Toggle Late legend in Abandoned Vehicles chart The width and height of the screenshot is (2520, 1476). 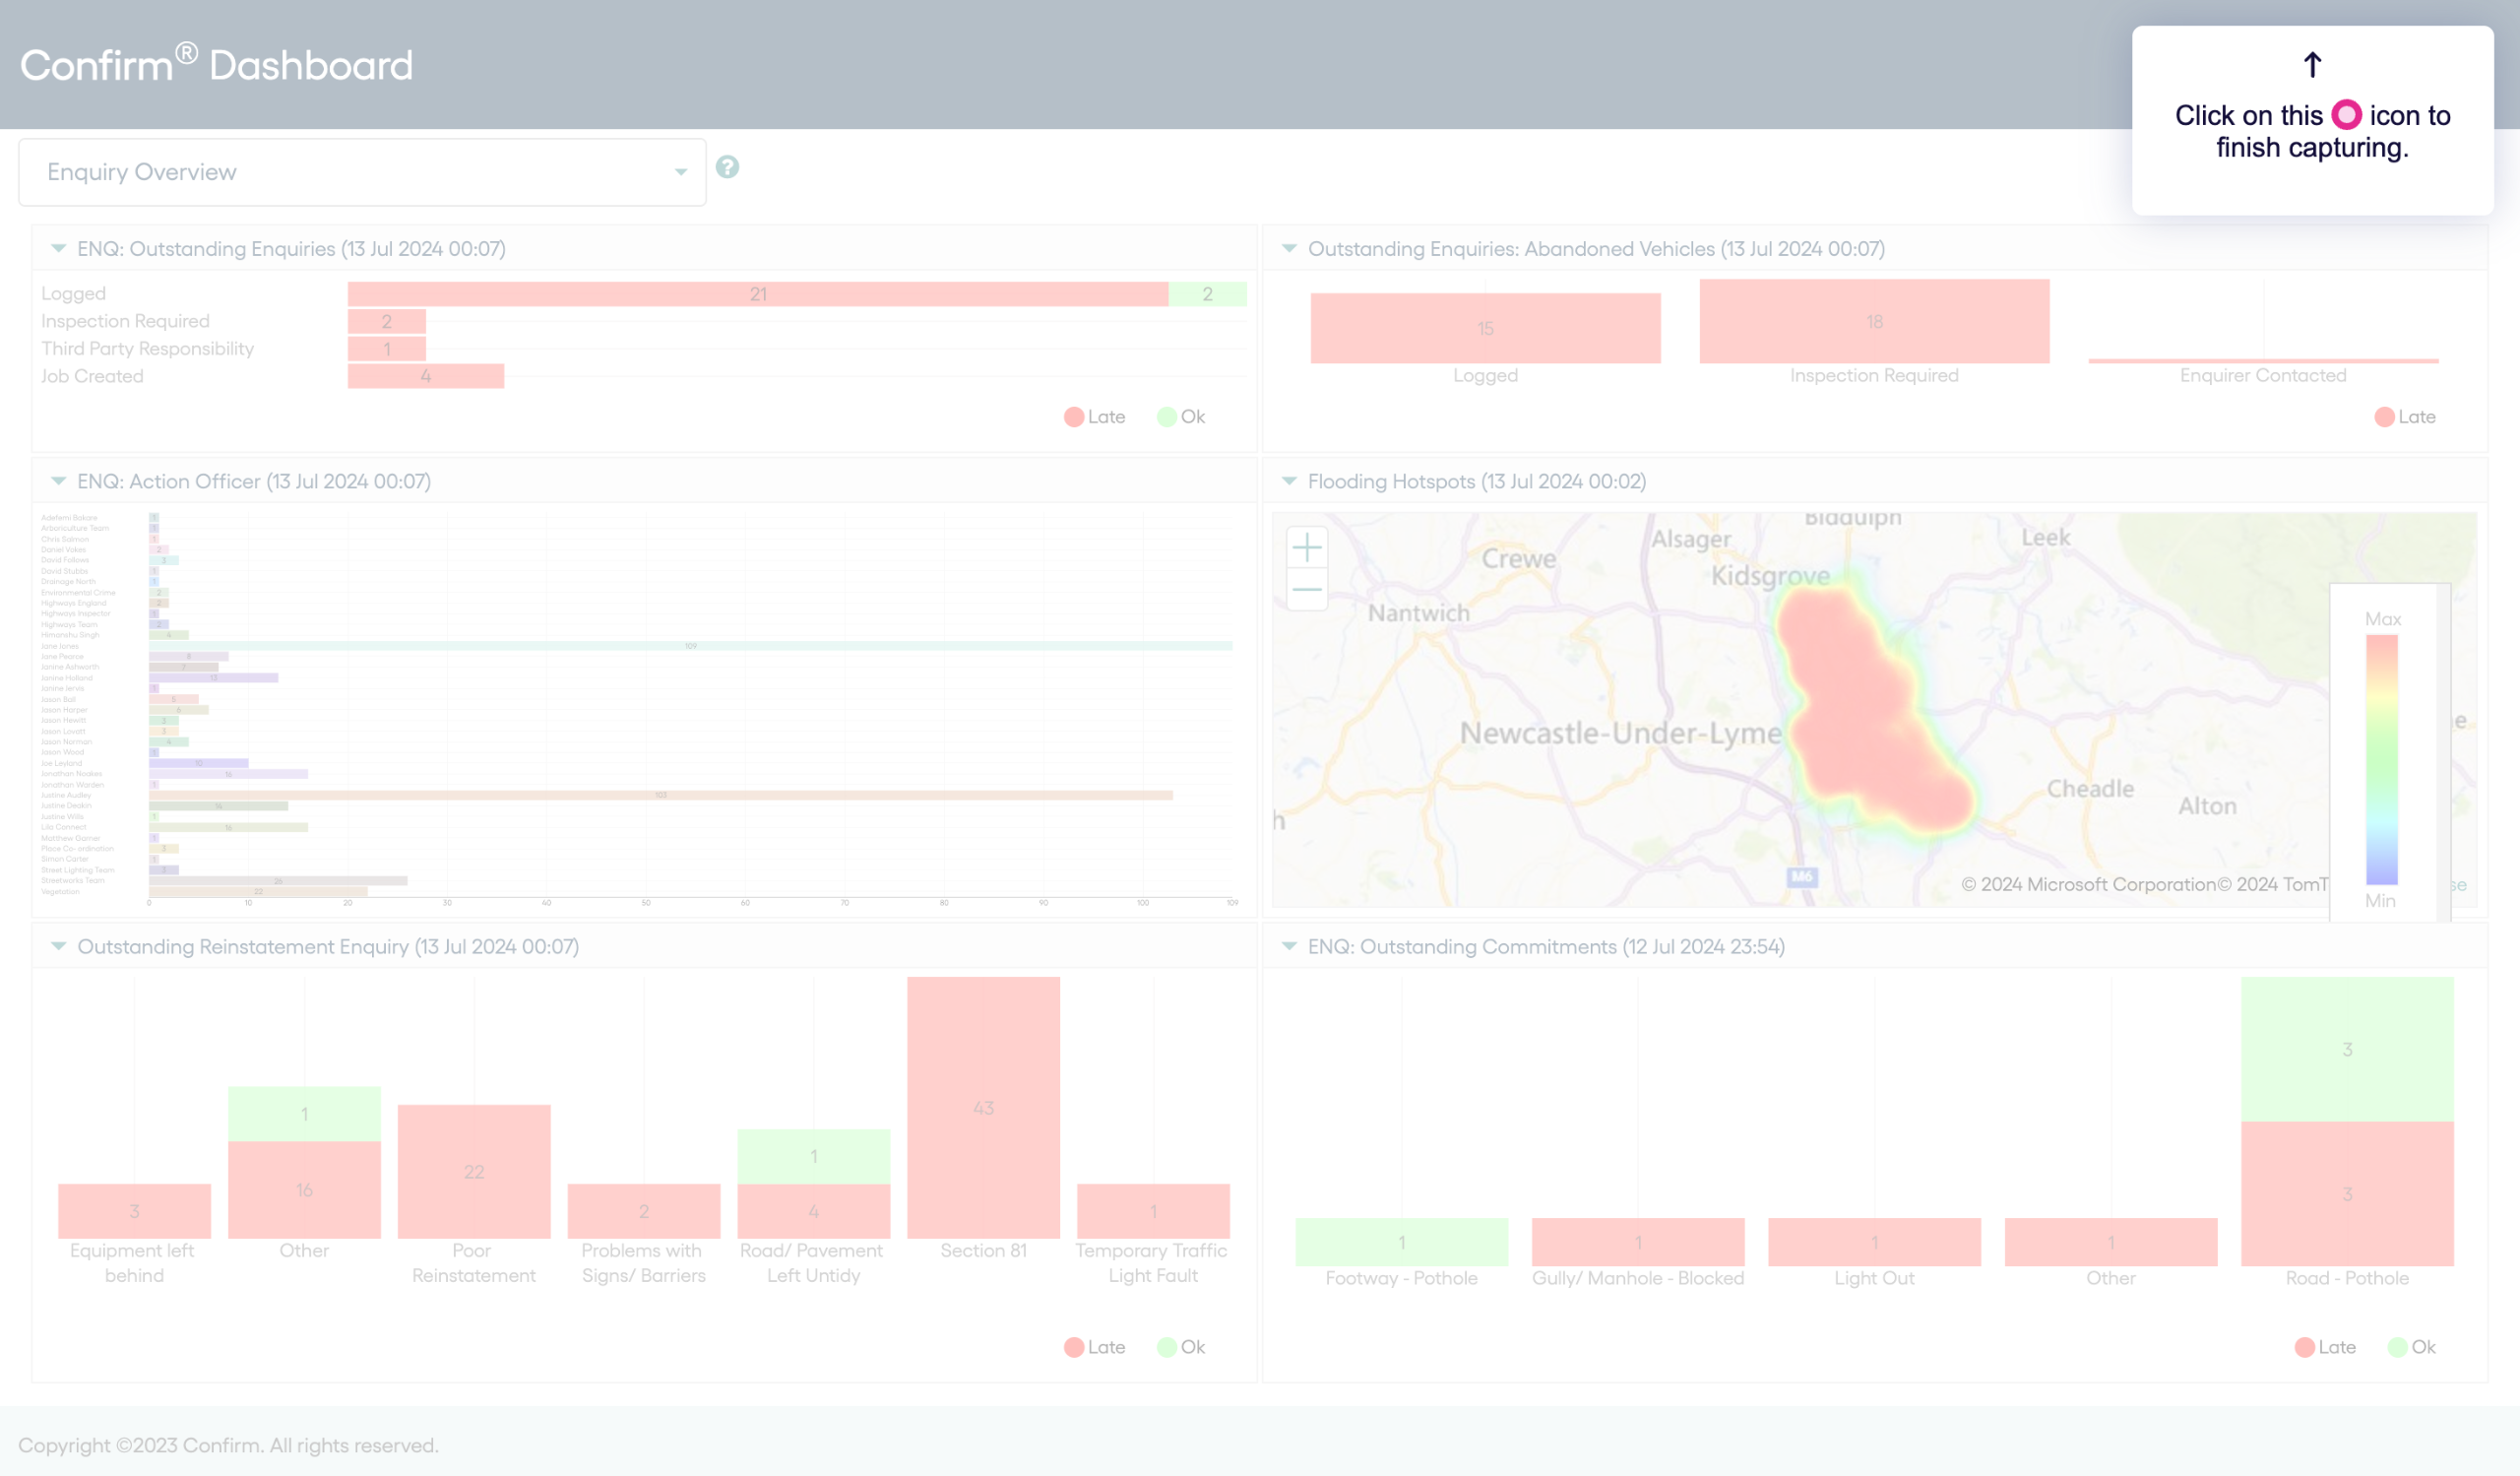[2405, 417]
